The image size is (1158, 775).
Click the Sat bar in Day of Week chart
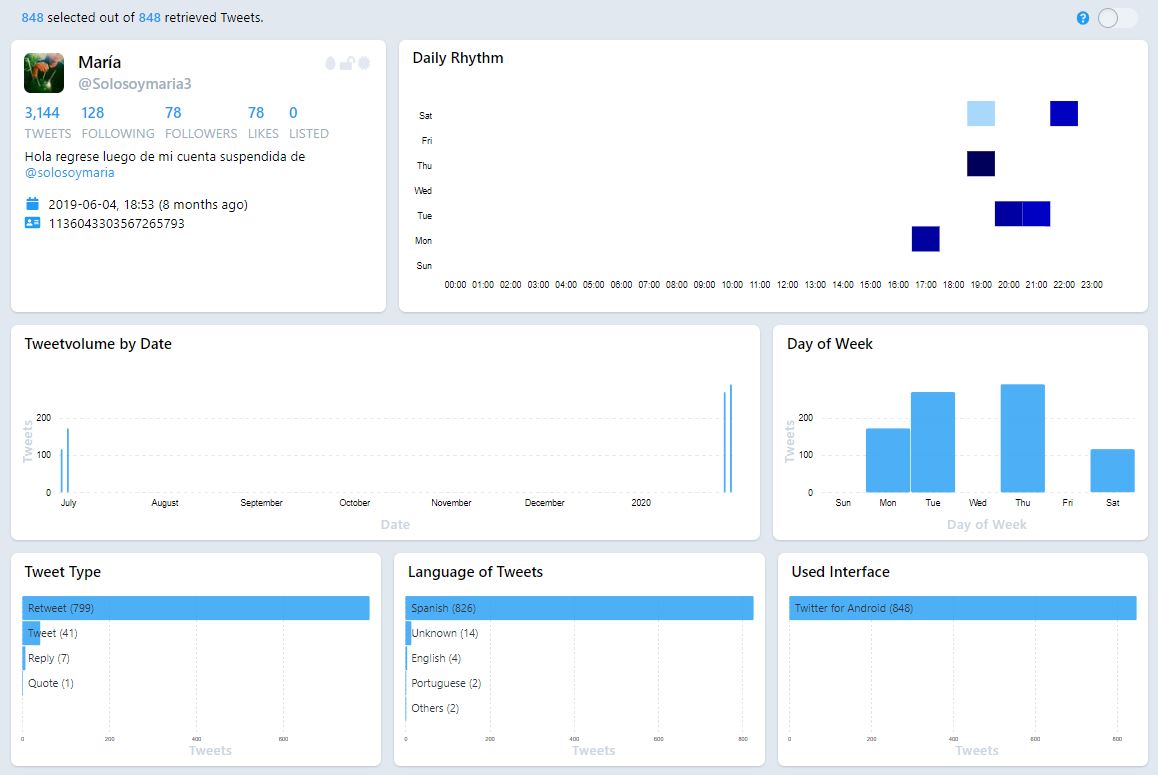(x=1112, y=471)
